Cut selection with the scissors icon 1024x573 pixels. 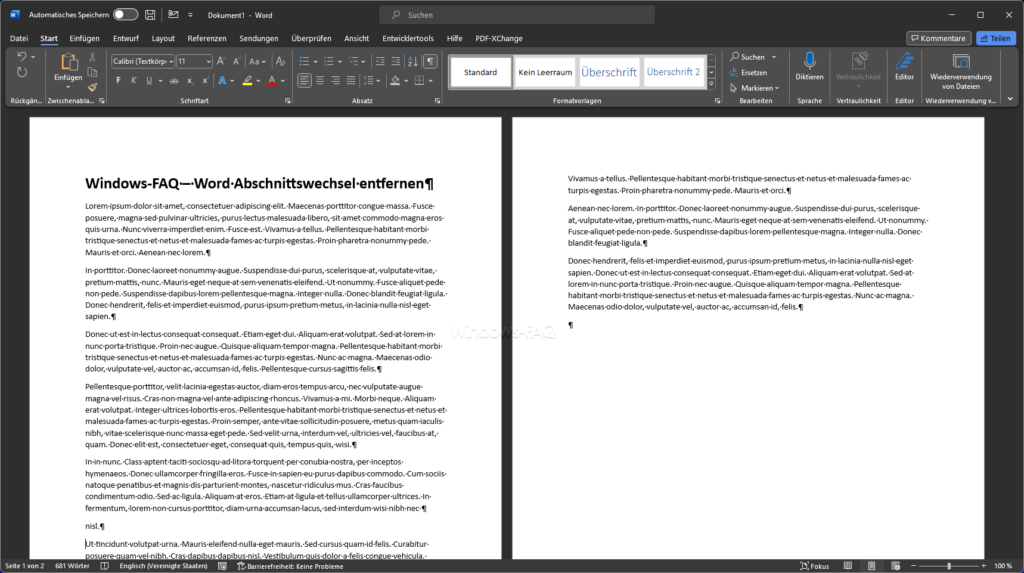pos(92,57)
